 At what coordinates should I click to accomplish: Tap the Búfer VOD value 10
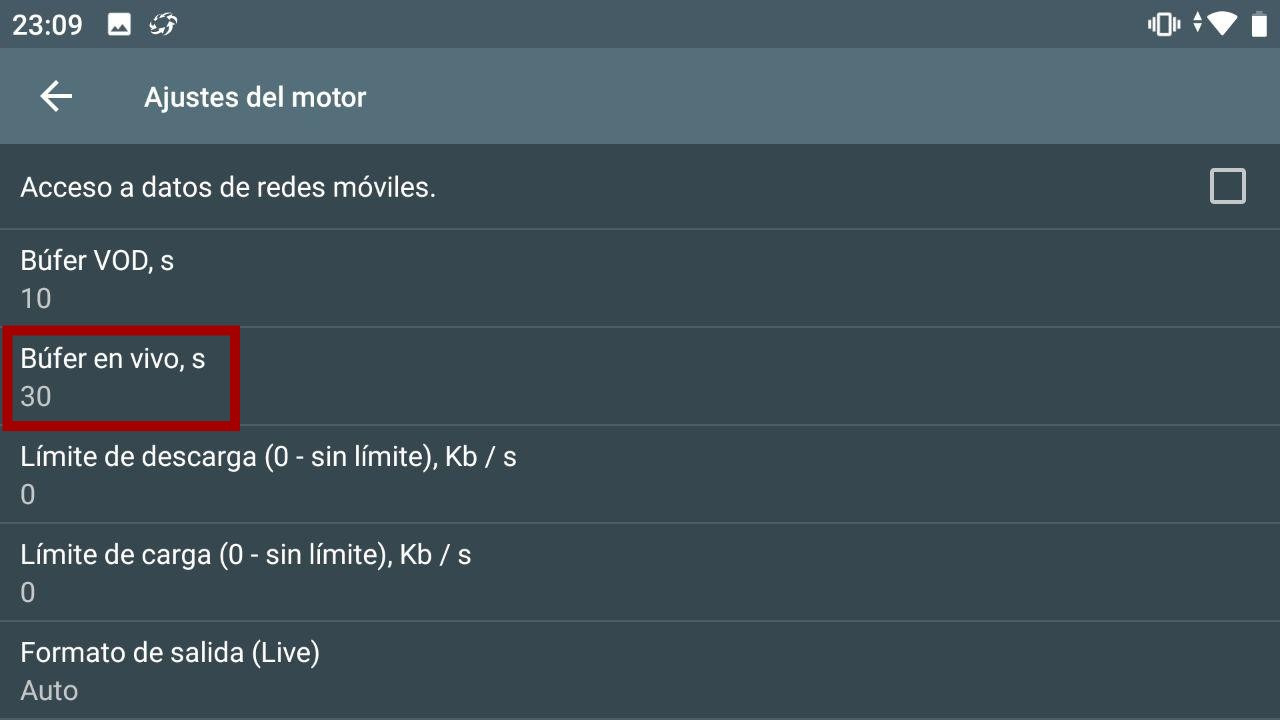(x=36, y=299)
